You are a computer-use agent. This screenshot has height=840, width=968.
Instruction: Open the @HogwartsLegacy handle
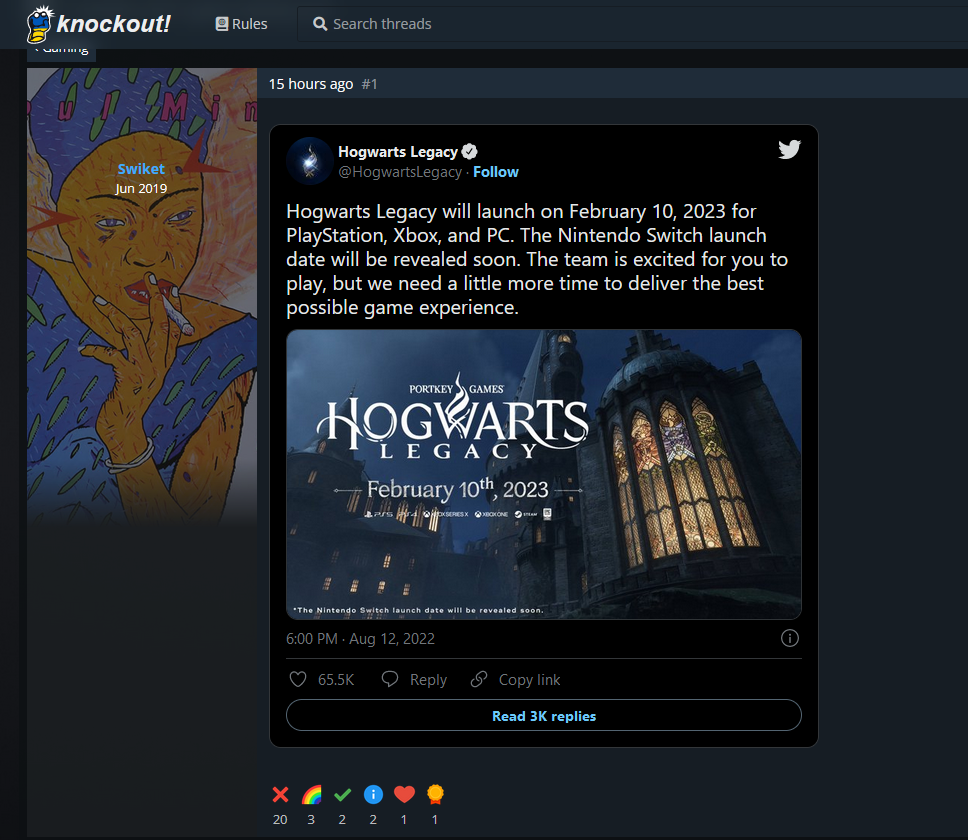click(400, 172)
